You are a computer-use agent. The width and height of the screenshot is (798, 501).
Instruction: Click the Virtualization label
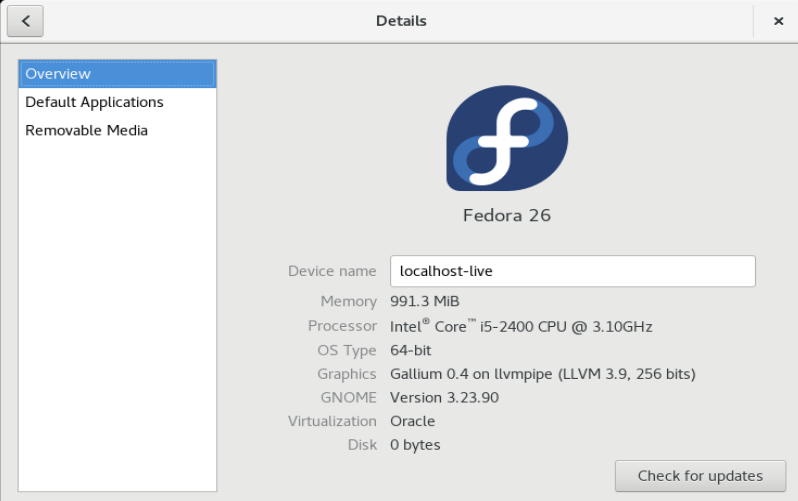pyautogui.click(x=332, y=421)
